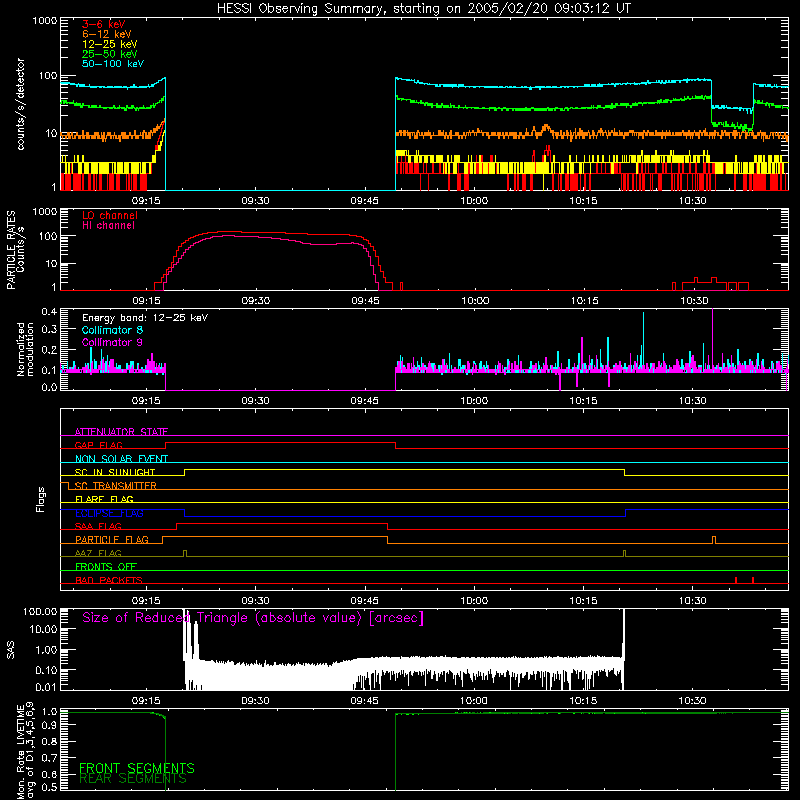Click the PARTICLE_FLAG pulse near 10:33

714,540
